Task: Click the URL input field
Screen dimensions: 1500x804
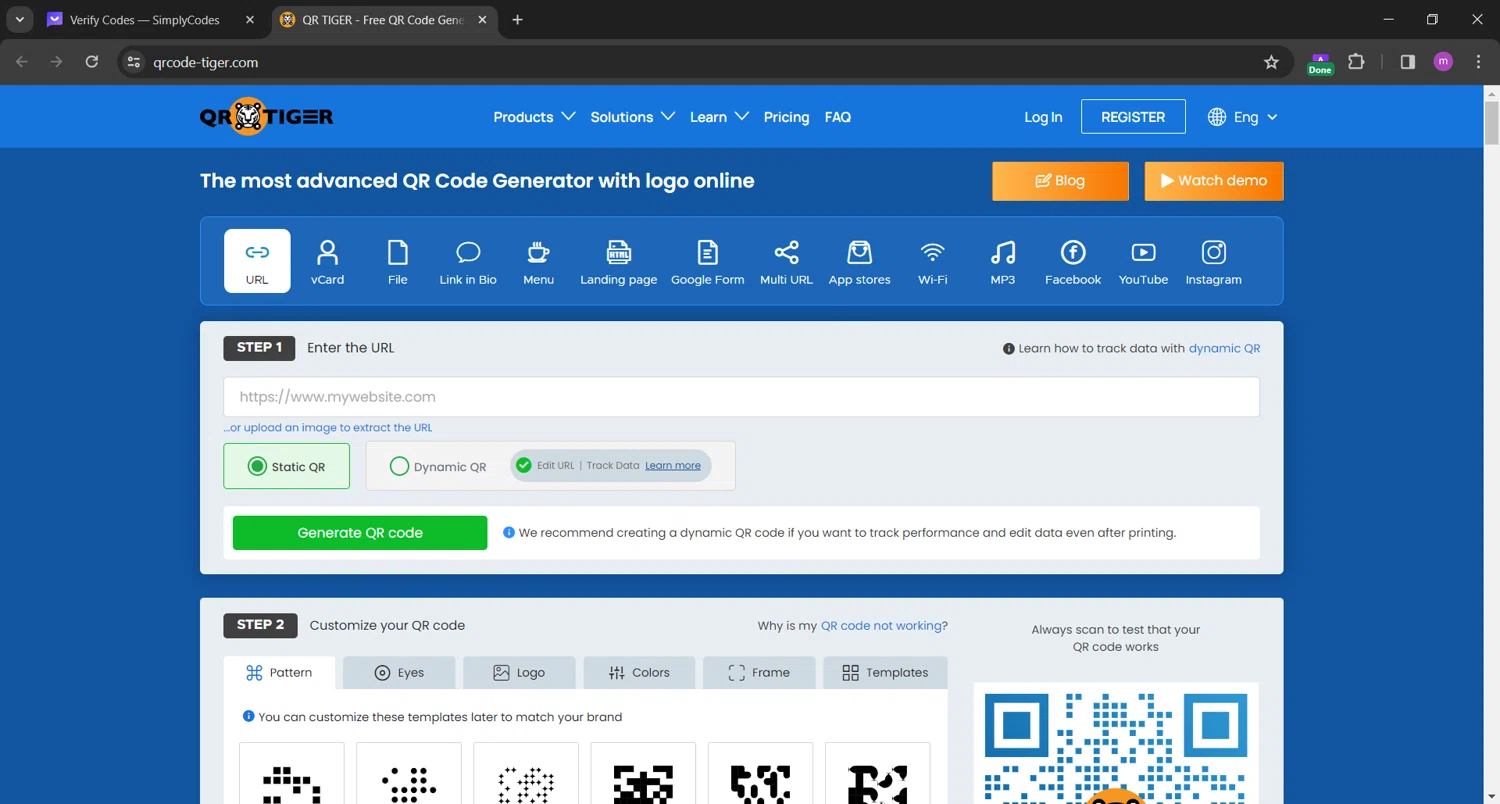Action: point(741,397)
